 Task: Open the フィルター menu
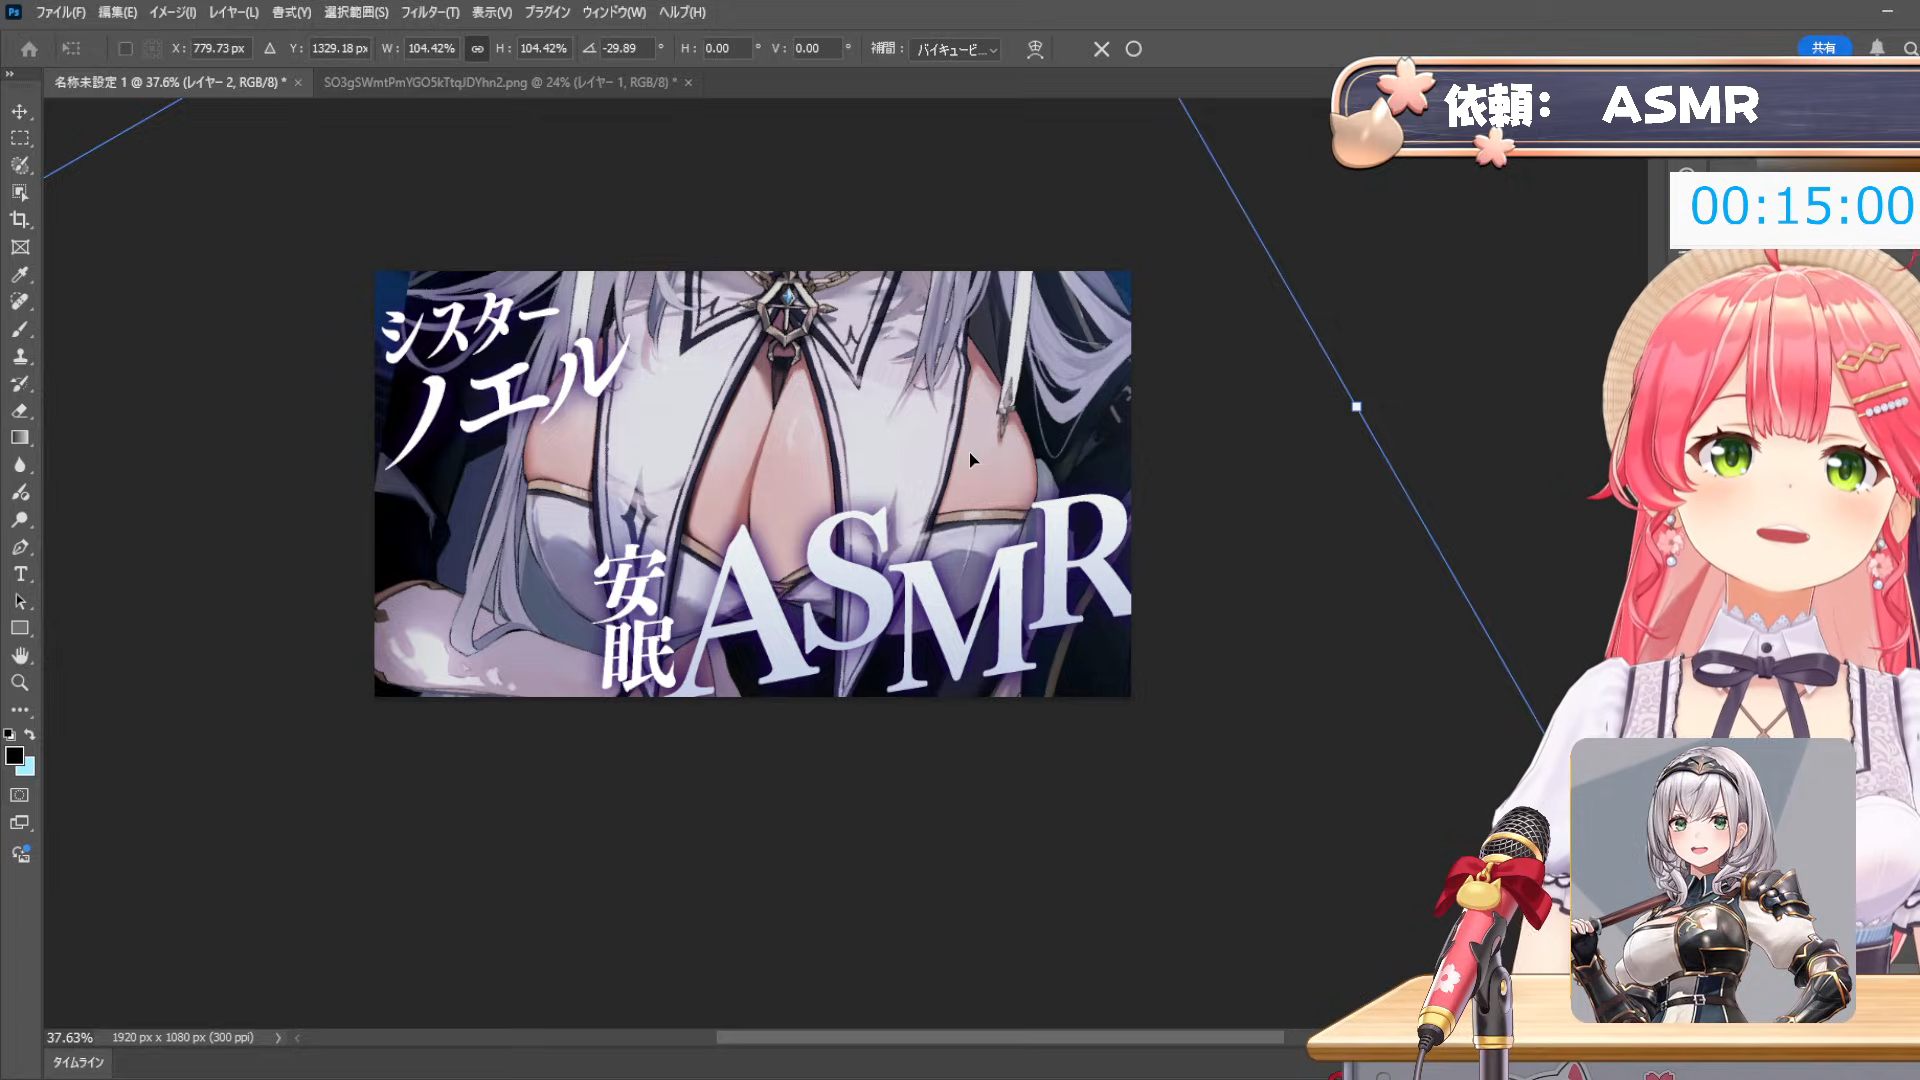430,12
